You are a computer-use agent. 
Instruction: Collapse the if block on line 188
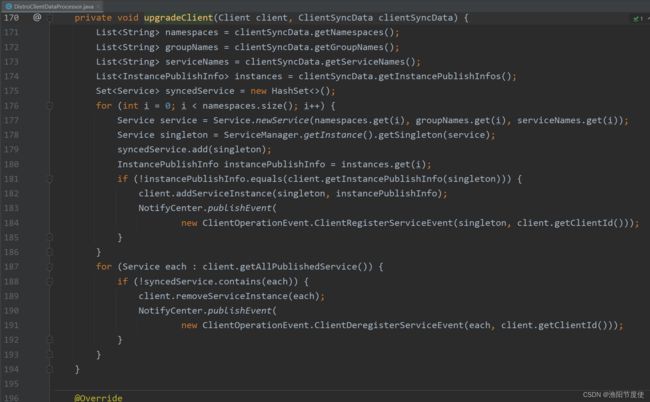[x=49, y=281]
